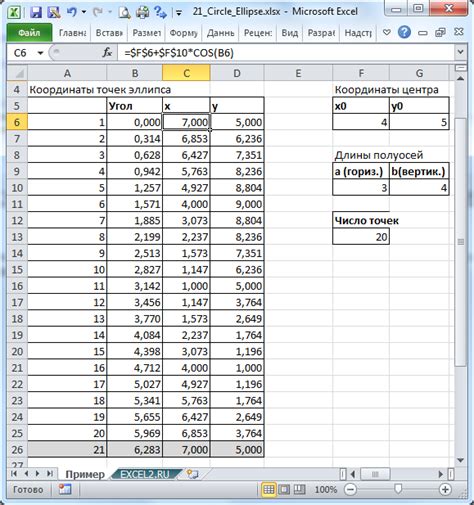Undo the last action

[72, 12]
